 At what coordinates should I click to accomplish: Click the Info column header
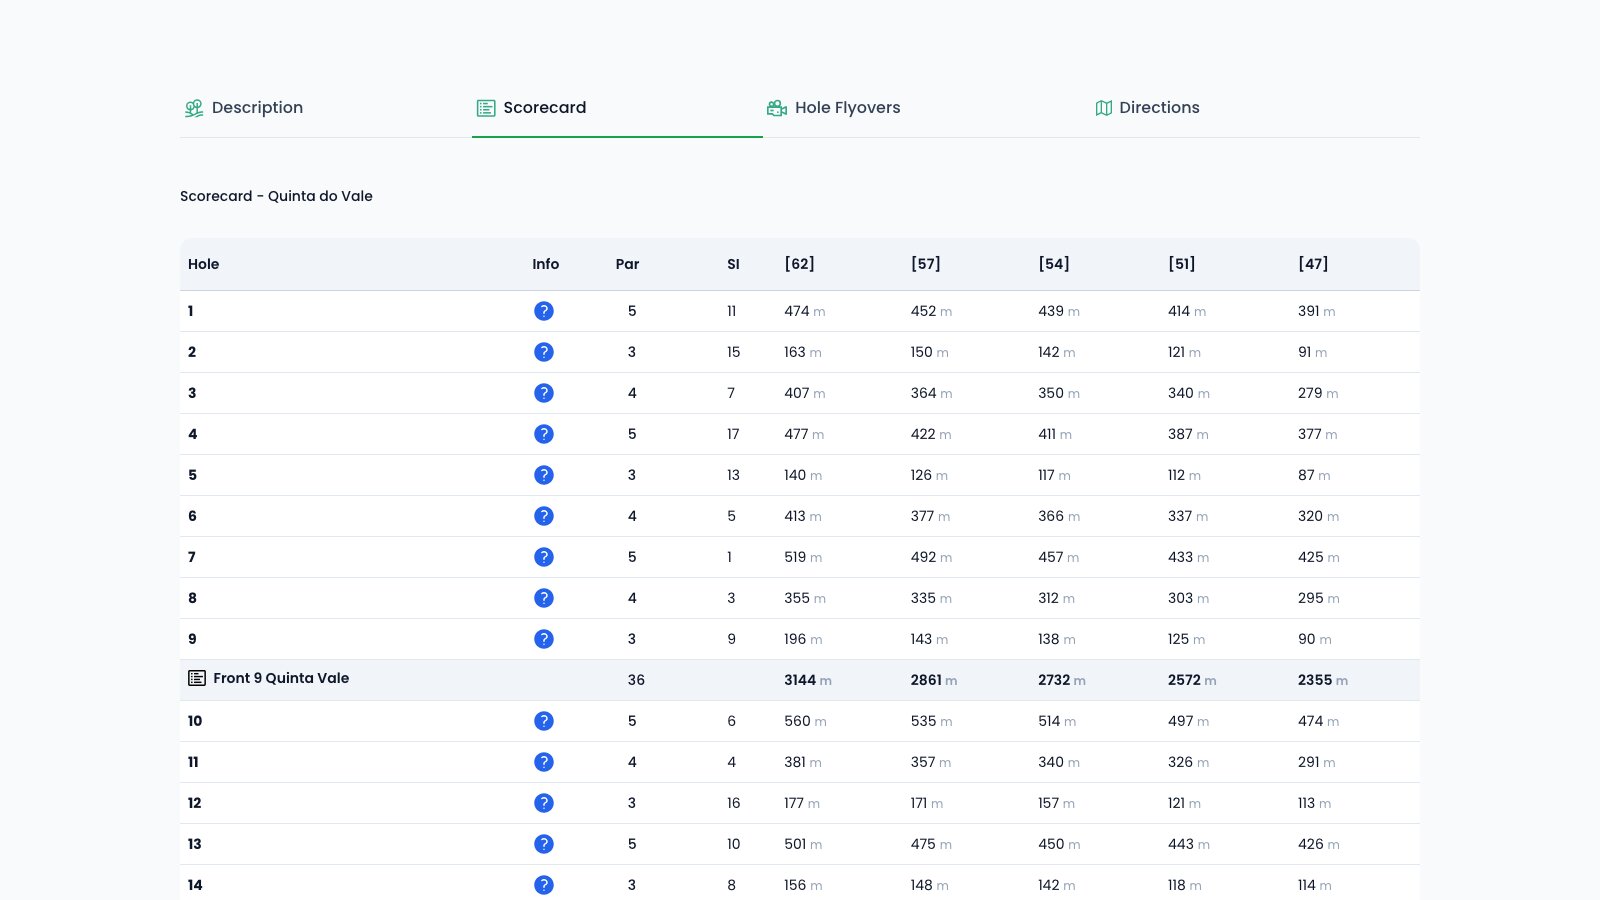(546, 264)
